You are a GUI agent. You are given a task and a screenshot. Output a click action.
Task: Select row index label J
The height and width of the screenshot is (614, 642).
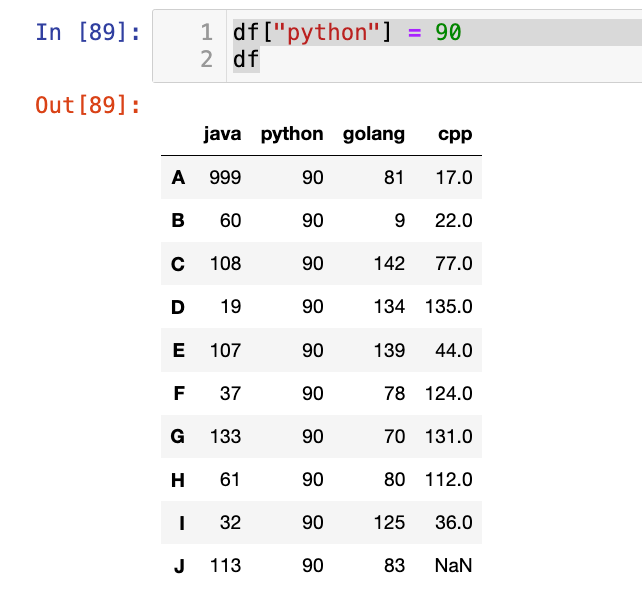click(x=179, y=566)
